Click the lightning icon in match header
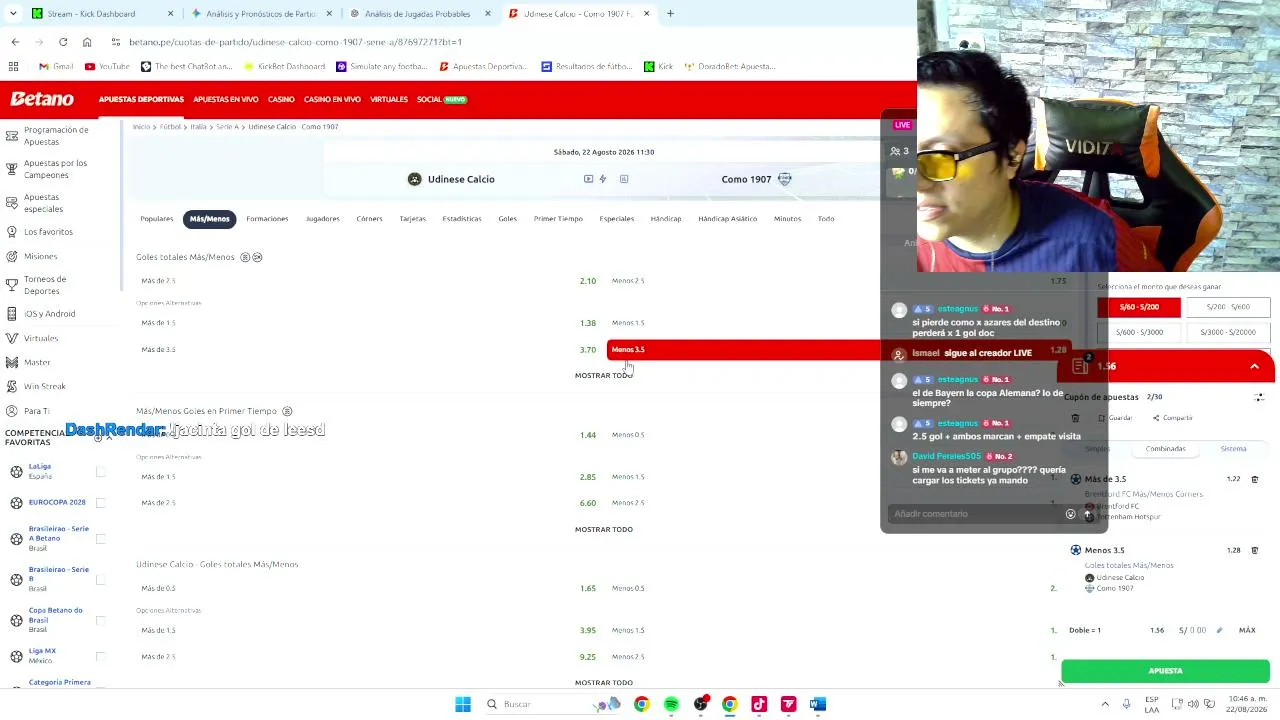Screen dimensions: 1280x720 (x=603, y=179)
